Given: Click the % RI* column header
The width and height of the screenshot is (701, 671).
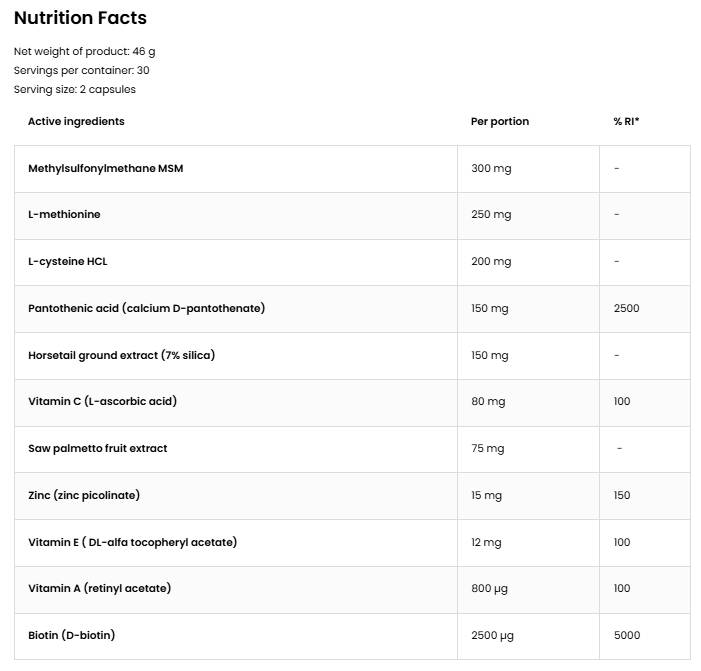Looking at the screenshot, I should point(626,121).
